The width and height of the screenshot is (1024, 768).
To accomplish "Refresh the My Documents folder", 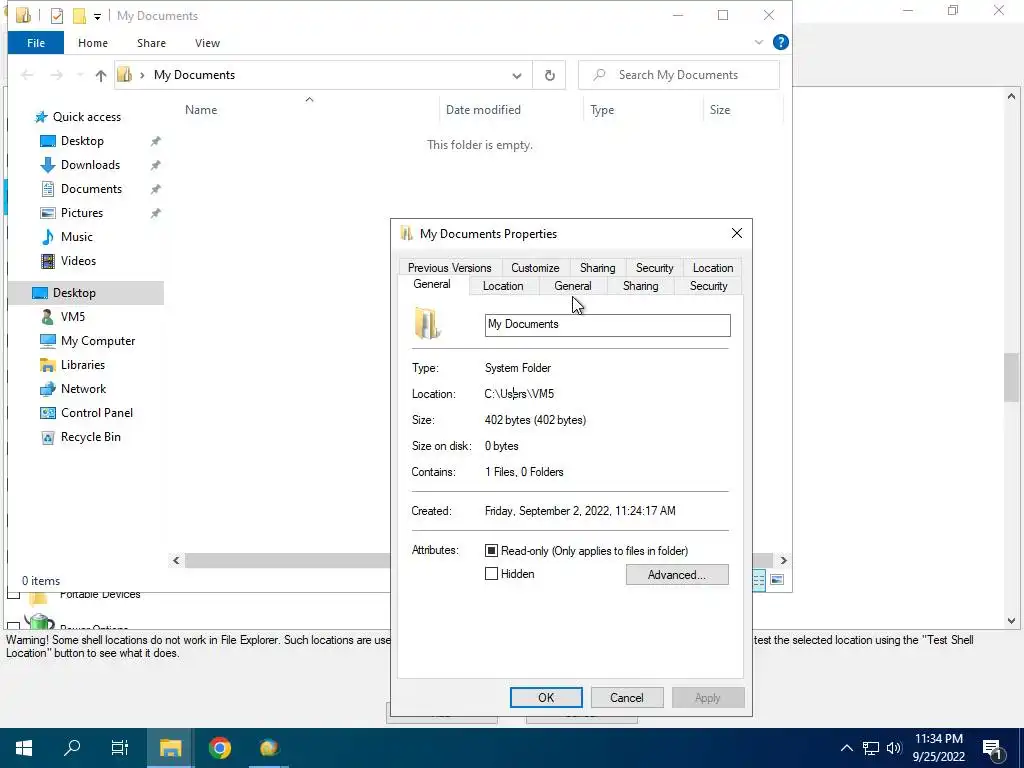I will [549, 76].
